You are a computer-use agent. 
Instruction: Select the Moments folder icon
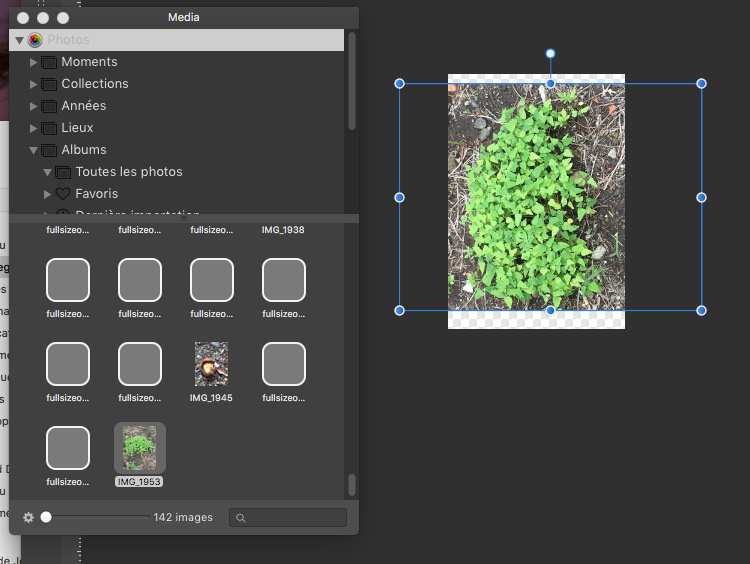pyautogui.click(x=49, y=63)
